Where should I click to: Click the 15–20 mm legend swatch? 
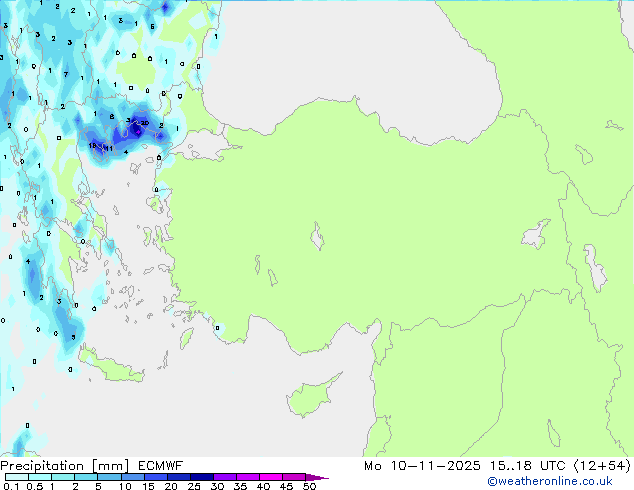click(155, 477)
